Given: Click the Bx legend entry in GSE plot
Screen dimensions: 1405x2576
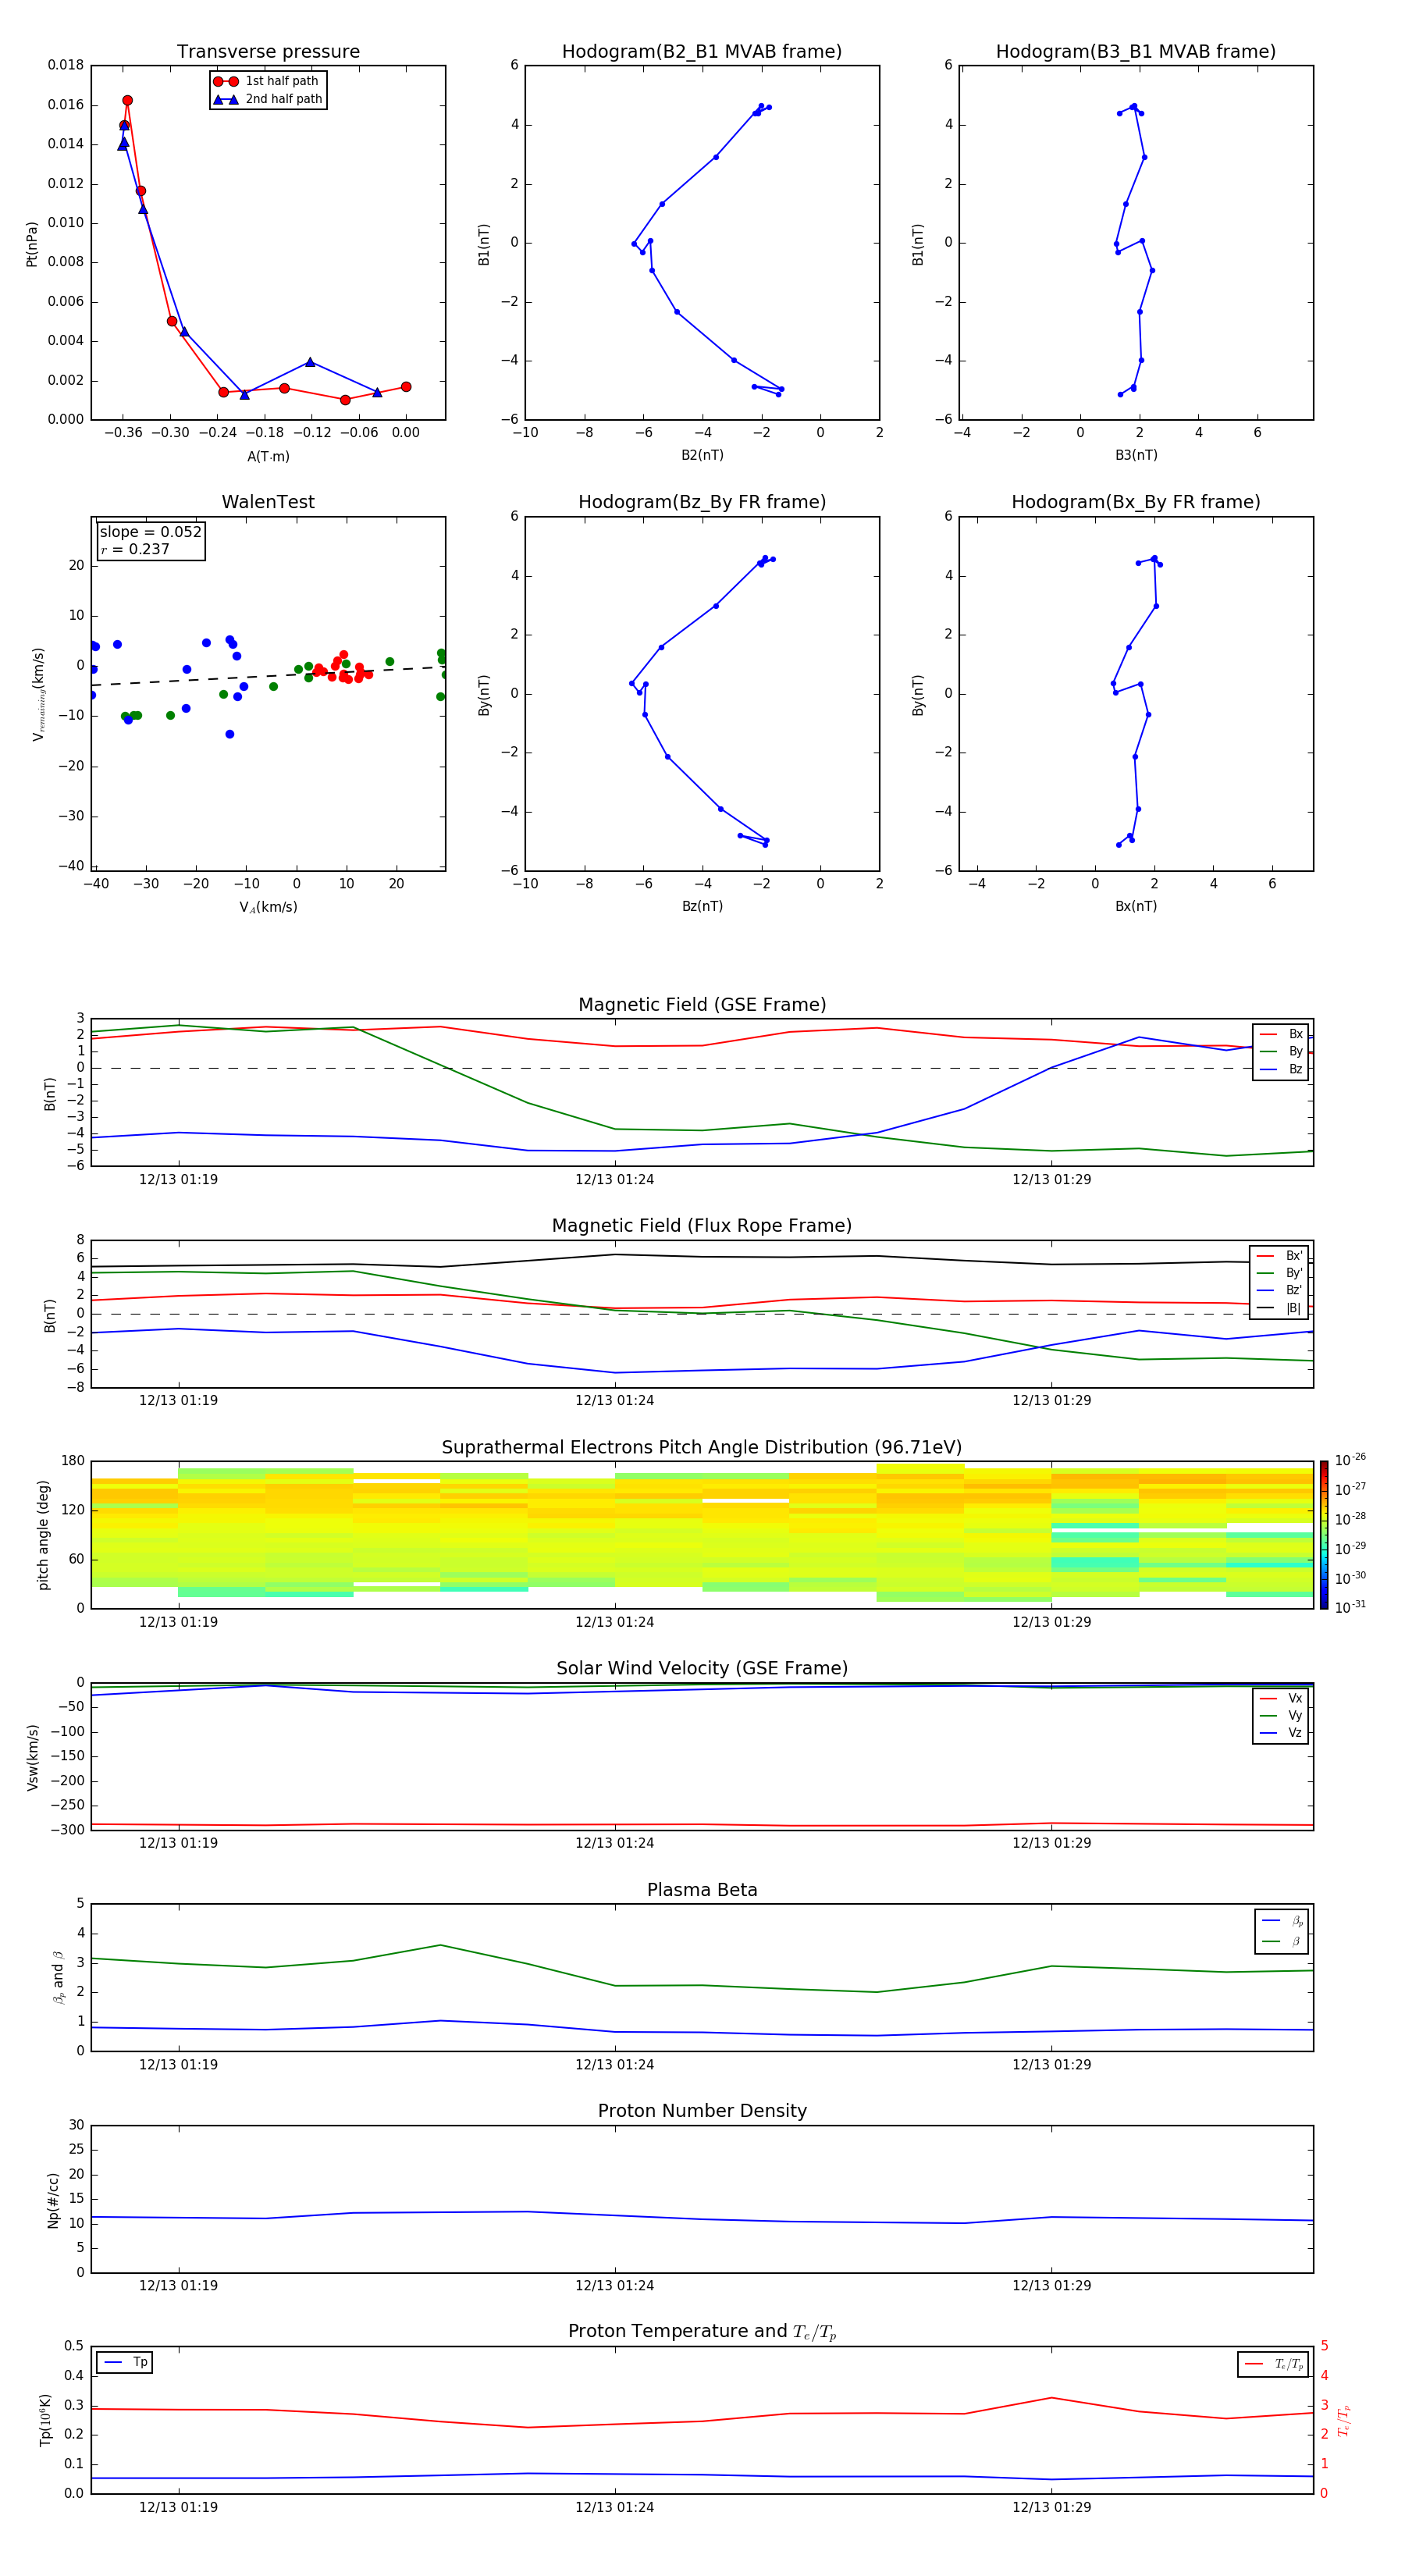Looking at the screenshot, I should tap(1281, 1034).
